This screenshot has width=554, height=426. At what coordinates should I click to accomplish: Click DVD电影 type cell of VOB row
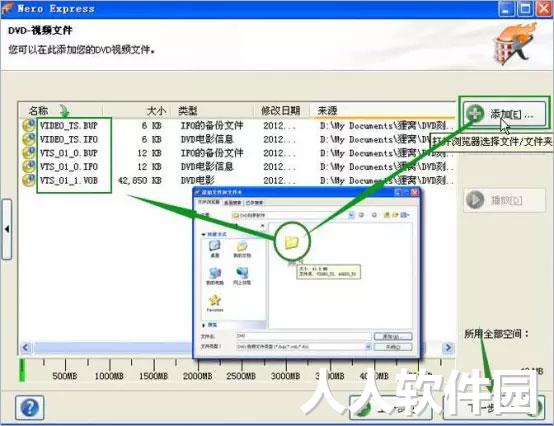coord(198,181)
